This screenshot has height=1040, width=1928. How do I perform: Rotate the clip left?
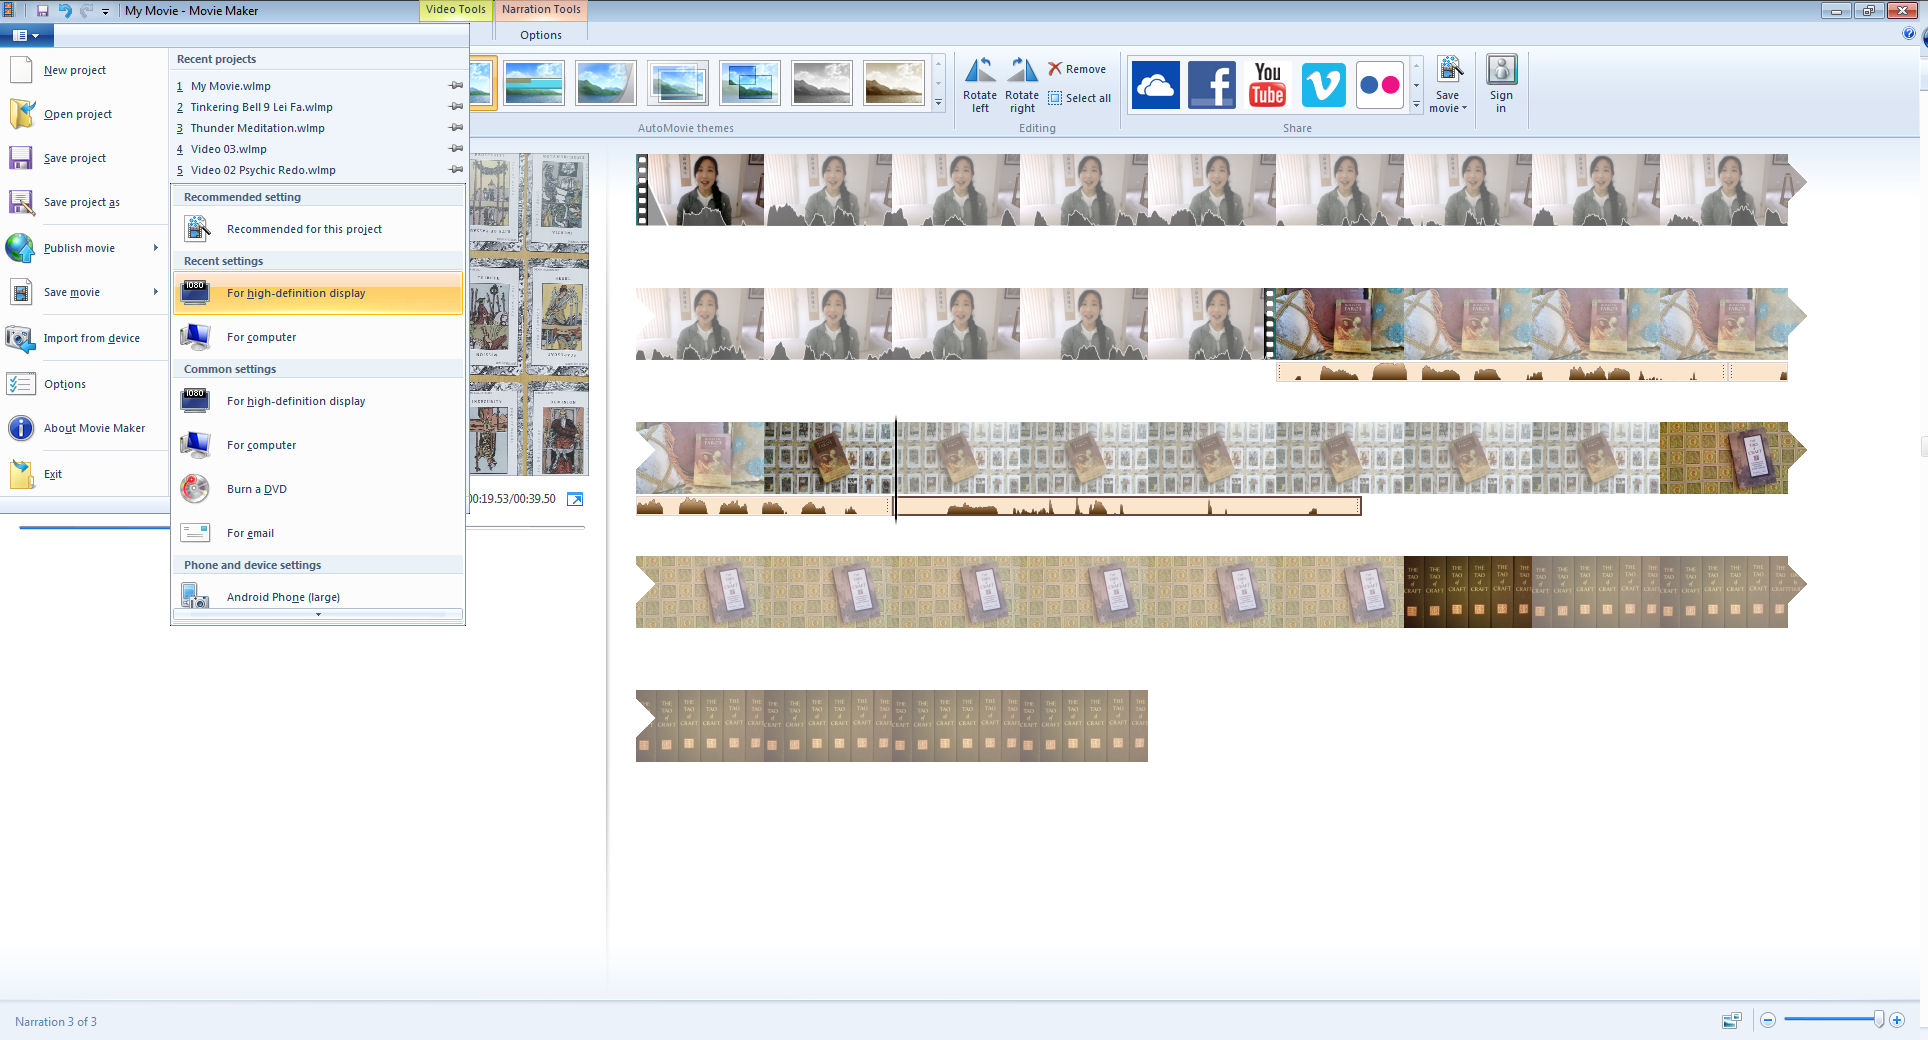pos(979,85)
